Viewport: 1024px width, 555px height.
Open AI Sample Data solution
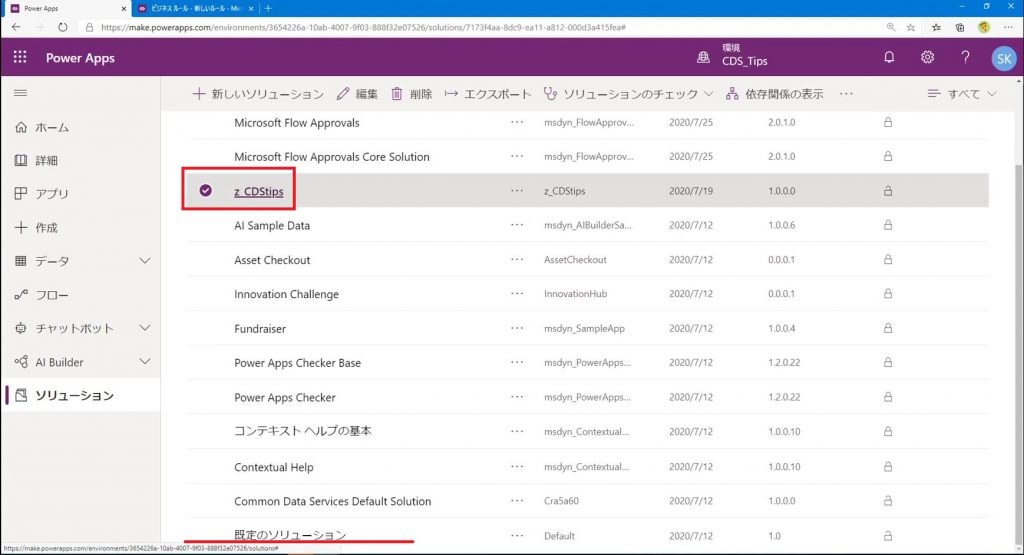coord(272,226)
